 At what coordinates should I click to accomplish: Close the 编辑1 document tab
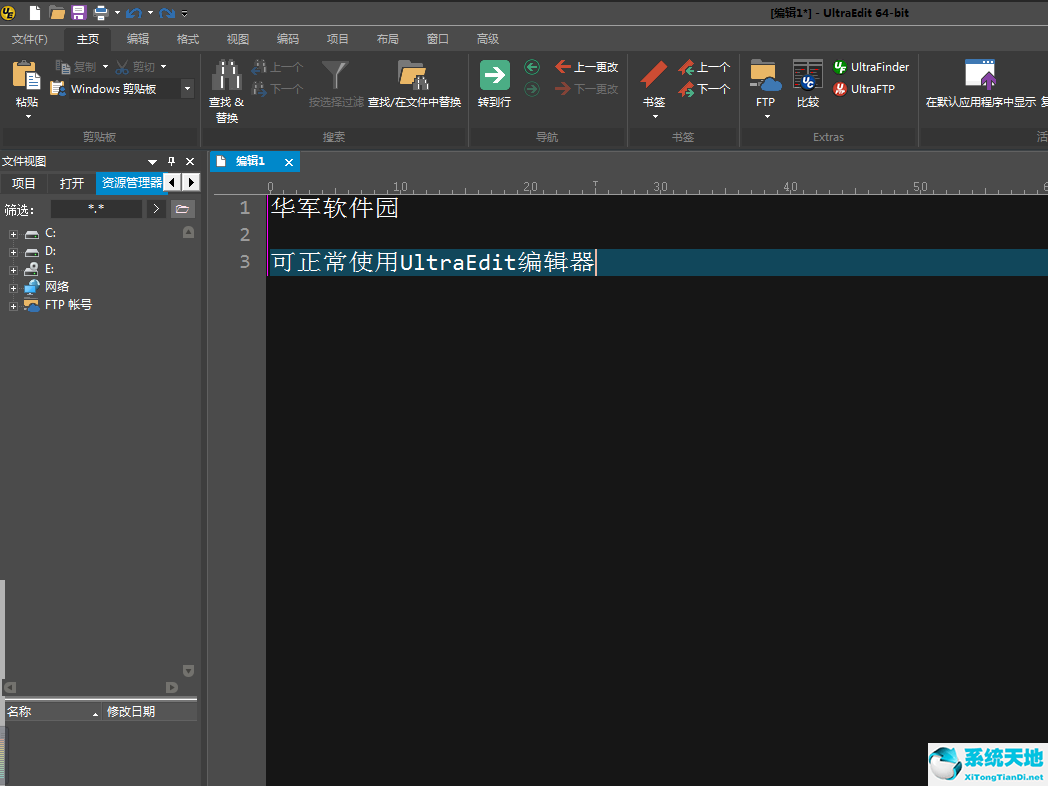click(x=289, y=162)
